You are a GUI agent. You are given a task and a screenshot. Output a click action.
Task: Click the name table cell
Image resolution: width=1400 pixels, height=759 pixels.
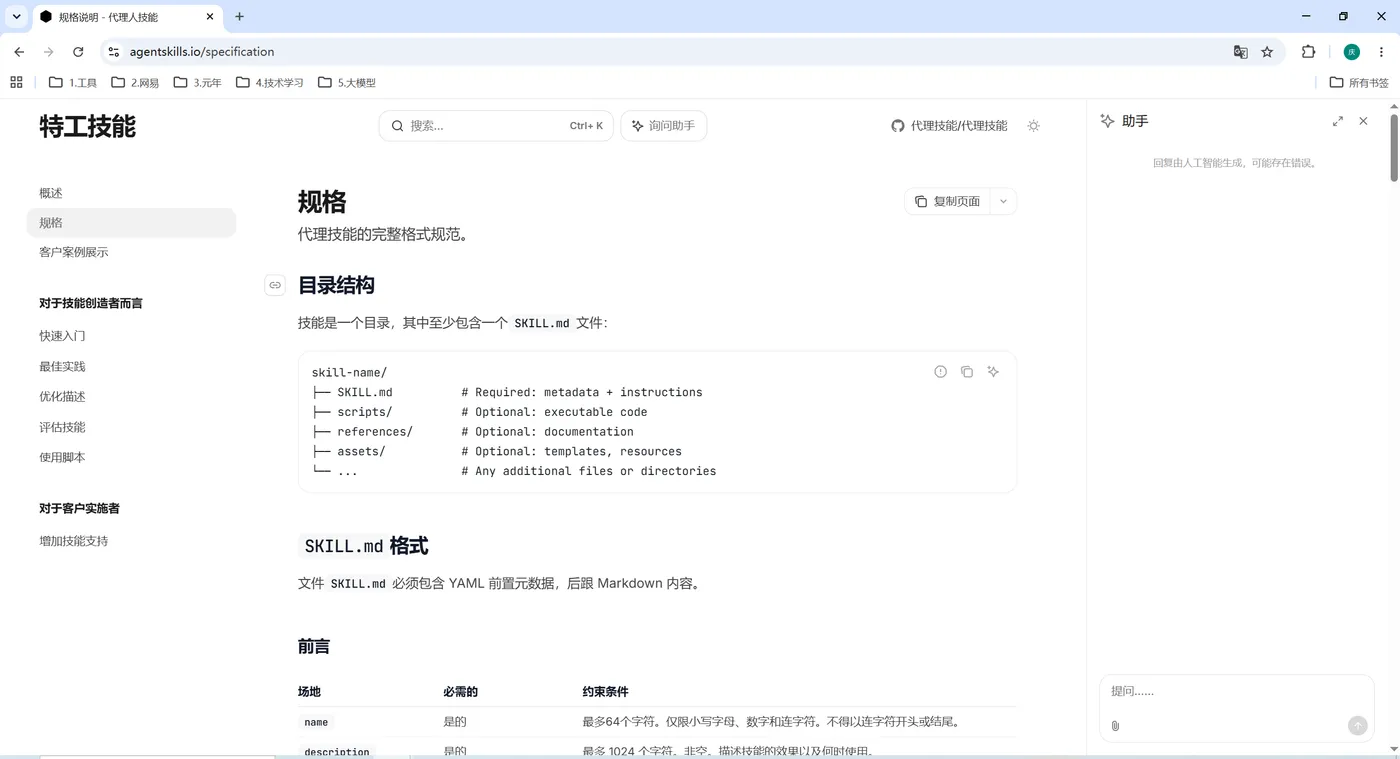click(x=316, y=722)
